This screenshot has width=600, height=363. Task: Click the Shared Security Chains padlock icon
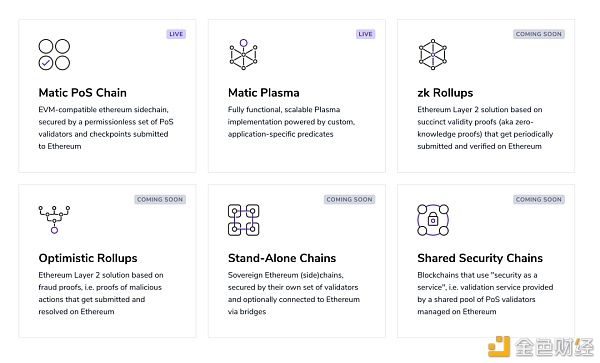(433, 220)
